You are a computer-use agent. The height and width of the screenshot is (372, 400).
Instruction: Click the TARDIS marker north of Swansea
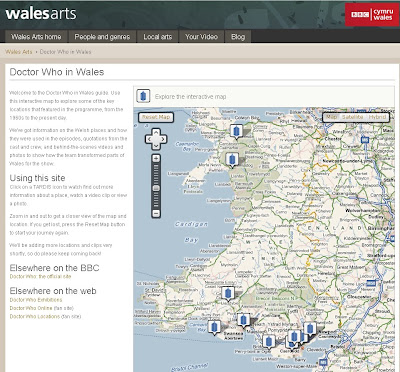pos(243,320)
